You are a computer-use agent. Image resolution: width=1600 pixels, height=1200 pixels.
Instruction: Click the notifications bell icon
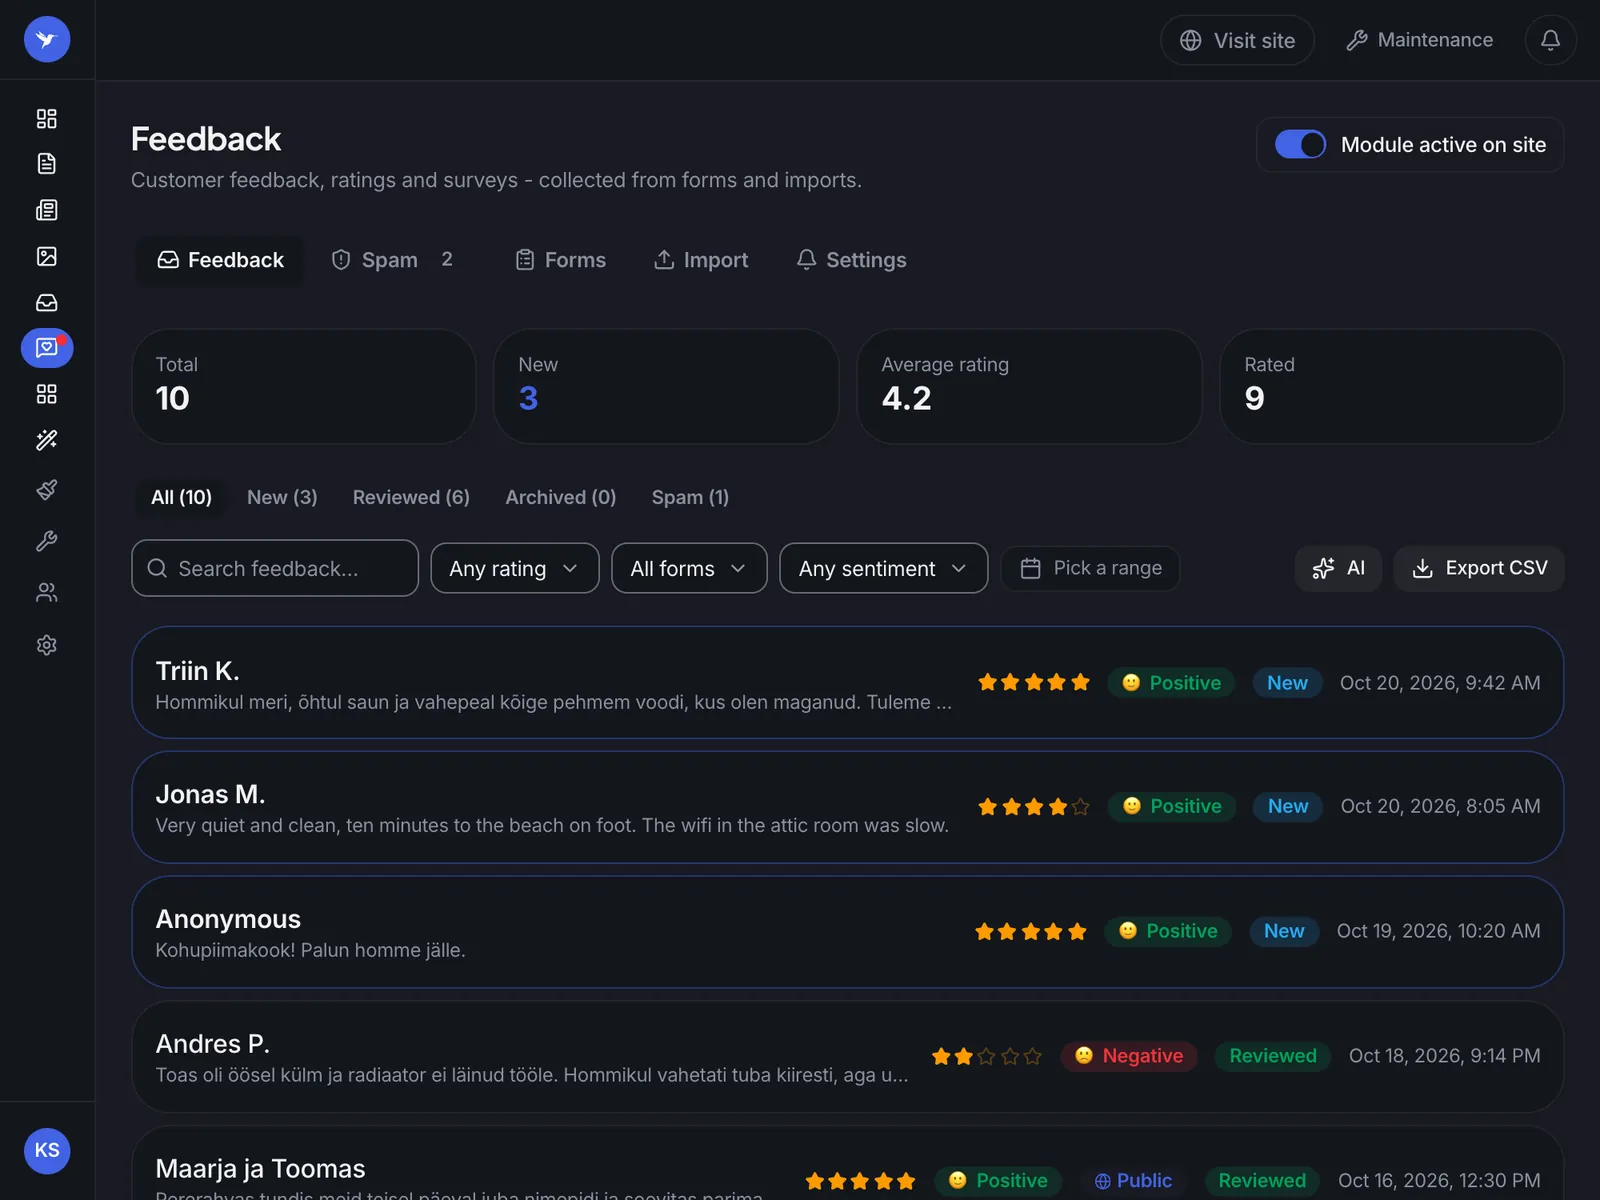coord(1550,40)
